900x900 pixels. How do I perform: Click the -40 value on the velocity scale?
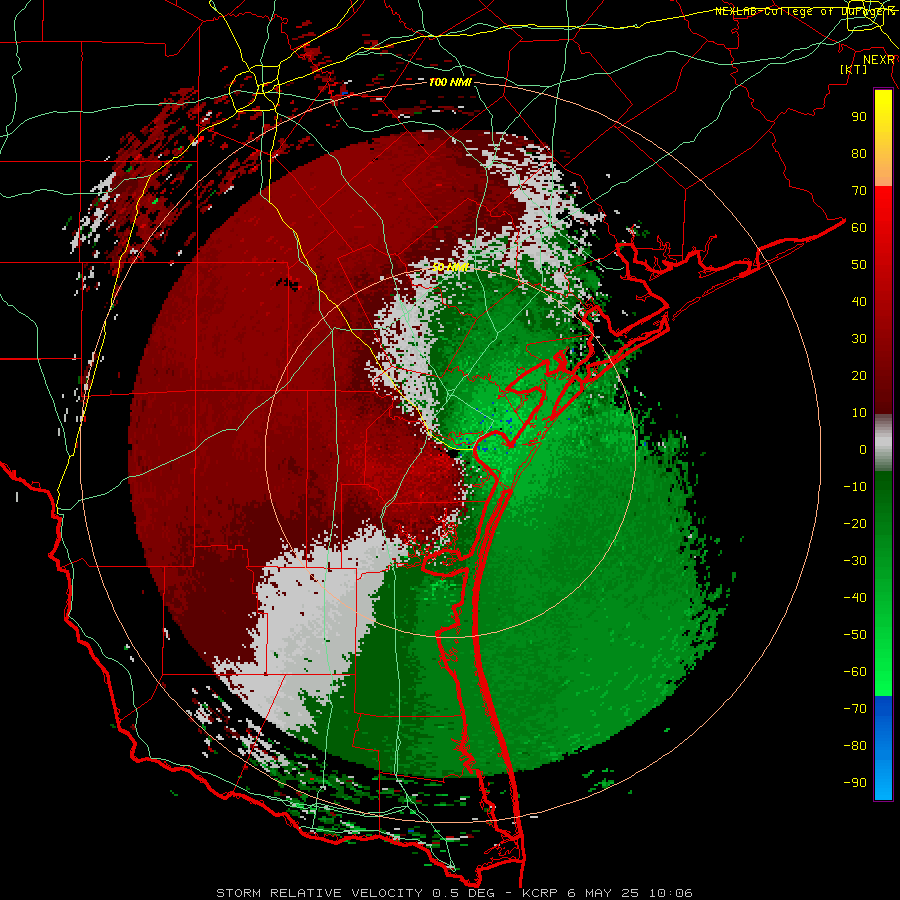855,598
